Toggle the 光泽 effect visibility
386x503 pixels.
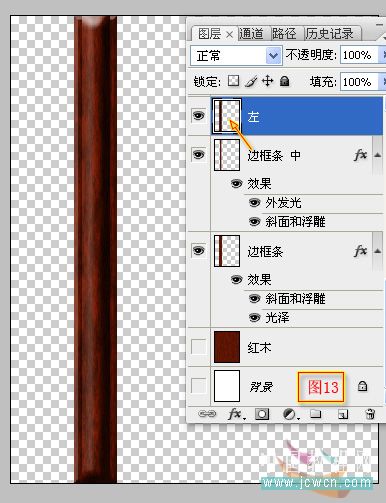(254, 318)
